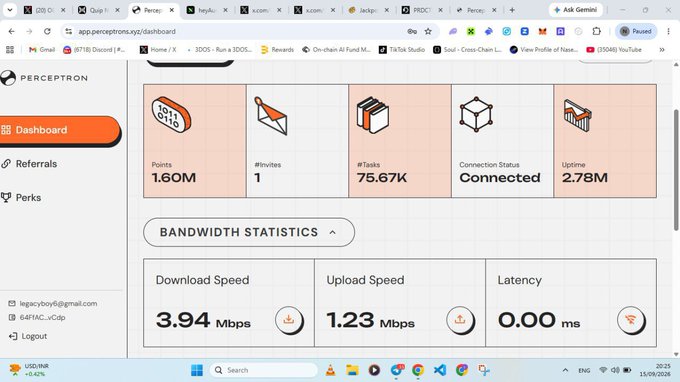Click the Tasks books icon
Image resolution: width=680 pixels, height=382 pixels.
point(373,115)
